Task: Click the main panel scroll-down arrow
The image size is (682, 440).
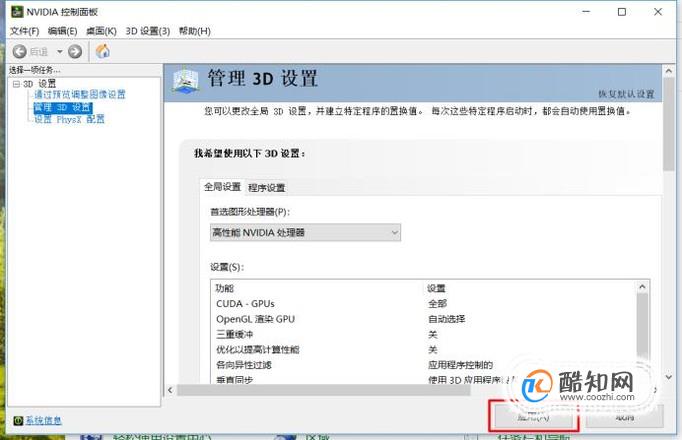Action: [x=669, y=377]
